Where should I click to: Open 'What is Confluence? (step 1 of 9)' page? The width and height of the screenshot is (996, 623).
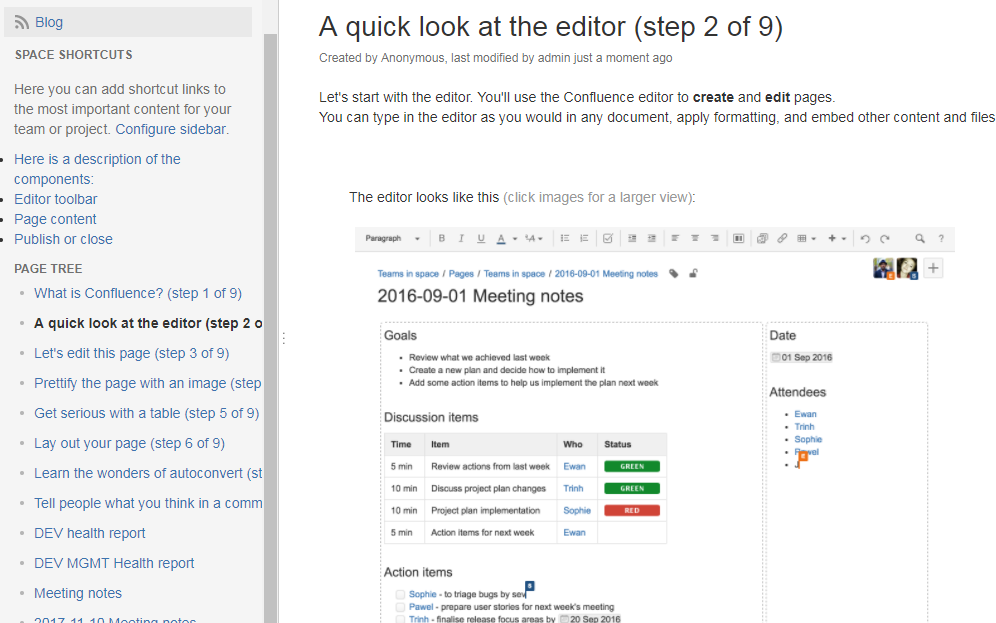tap(138, 293)
